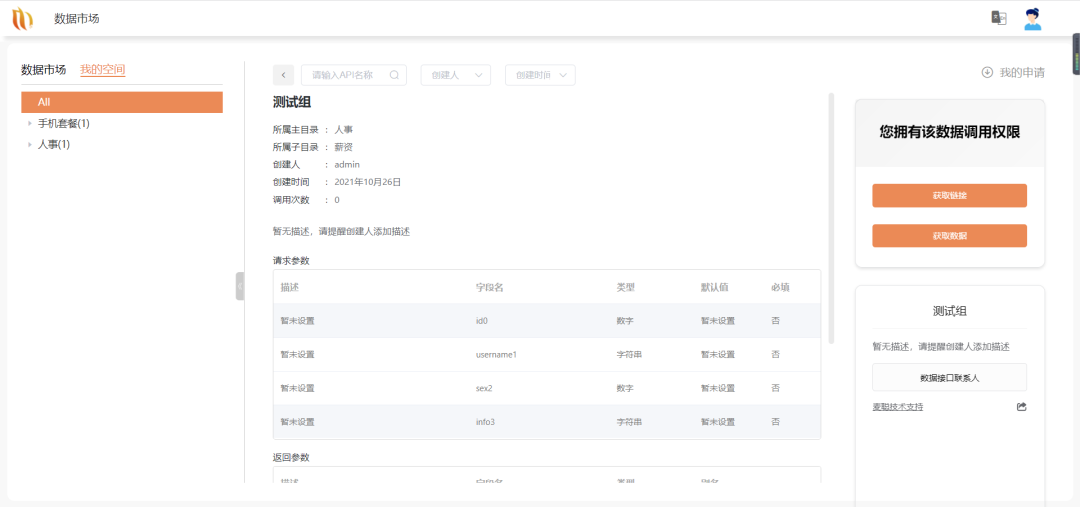This screenshot has height=507, width=1080.
Task: Click the back arrow button
Action: click(284, 75)
